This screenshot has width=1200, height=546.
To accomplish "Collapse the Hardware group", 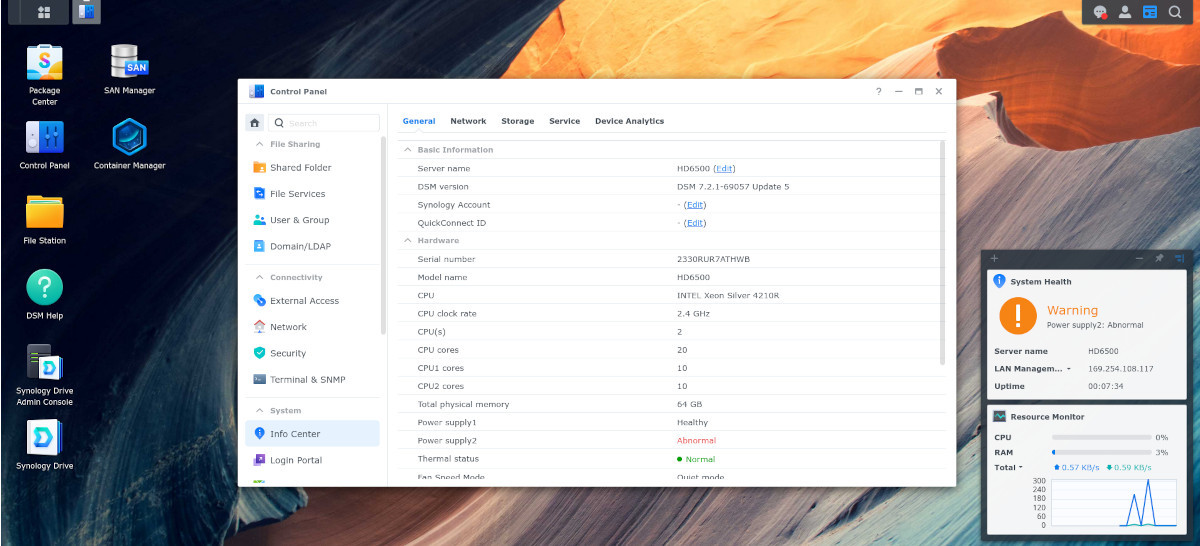I will [407, 241].
